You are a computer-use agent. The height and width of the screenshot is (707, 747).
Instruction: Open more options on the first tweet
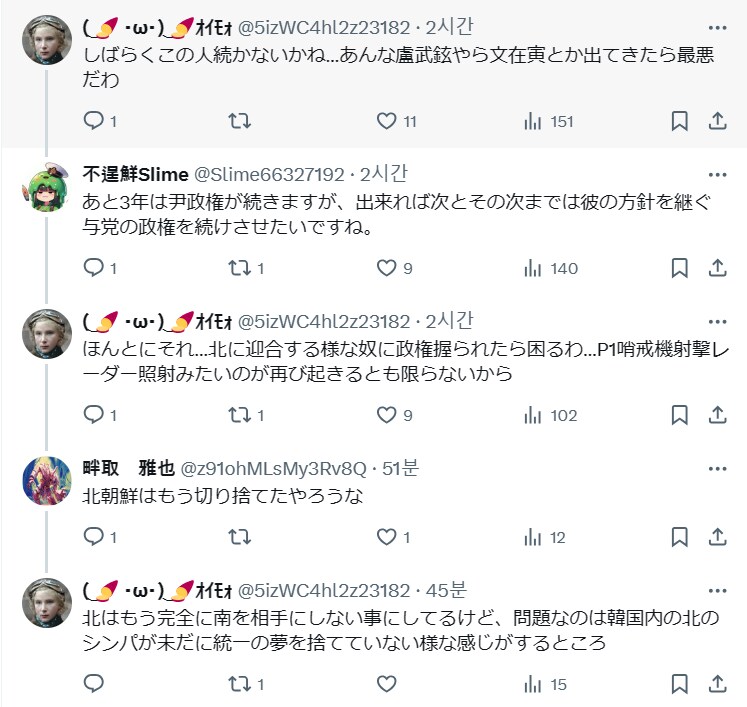pyautogui.click(x=717, y=28)
